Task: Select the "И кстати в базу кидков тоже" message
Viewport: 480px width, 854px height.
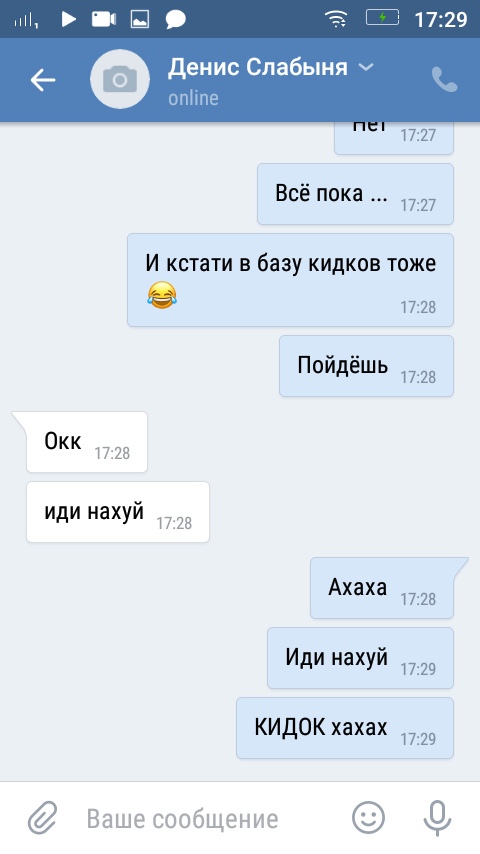Action: click(290, 280)
